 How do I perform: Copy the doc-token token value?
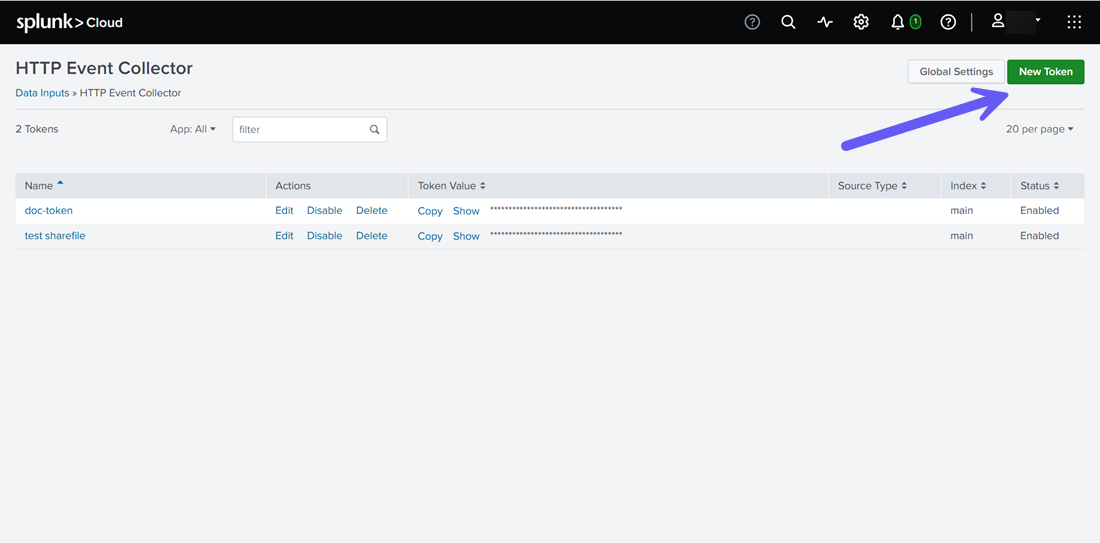tap(430, 211)
